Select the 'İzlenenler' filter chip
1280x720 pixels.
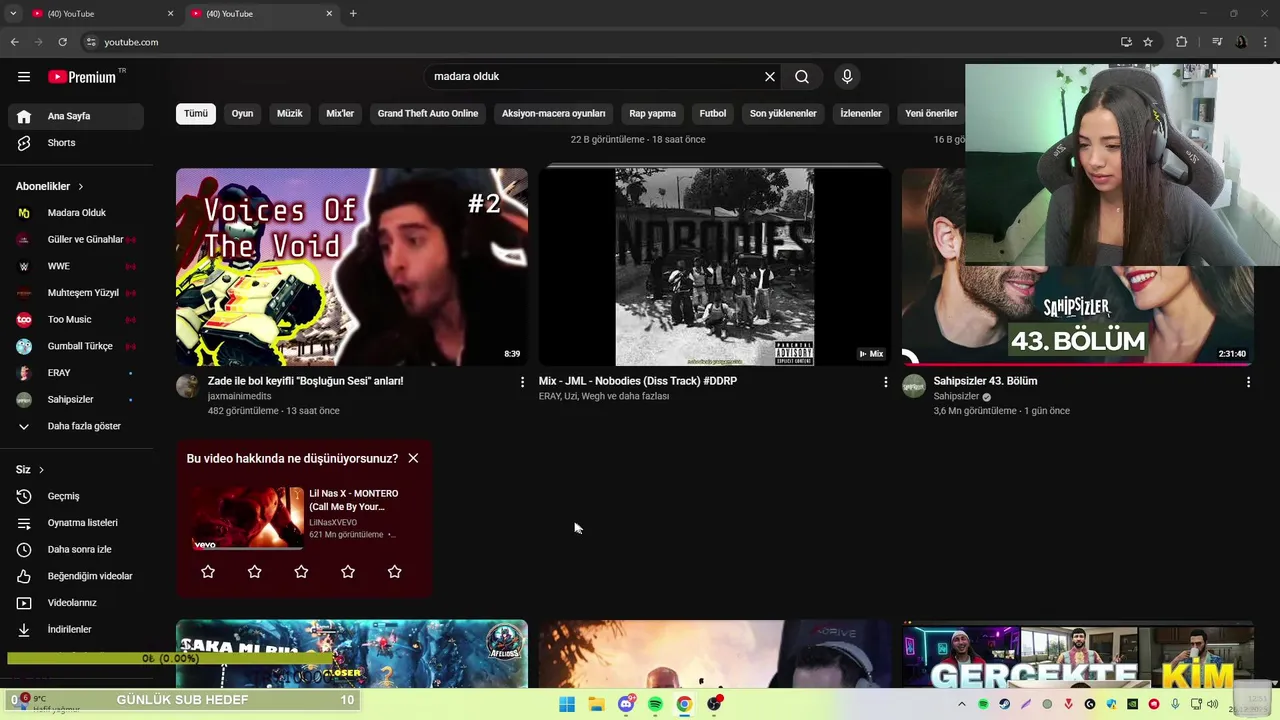[x=861, y=113]
